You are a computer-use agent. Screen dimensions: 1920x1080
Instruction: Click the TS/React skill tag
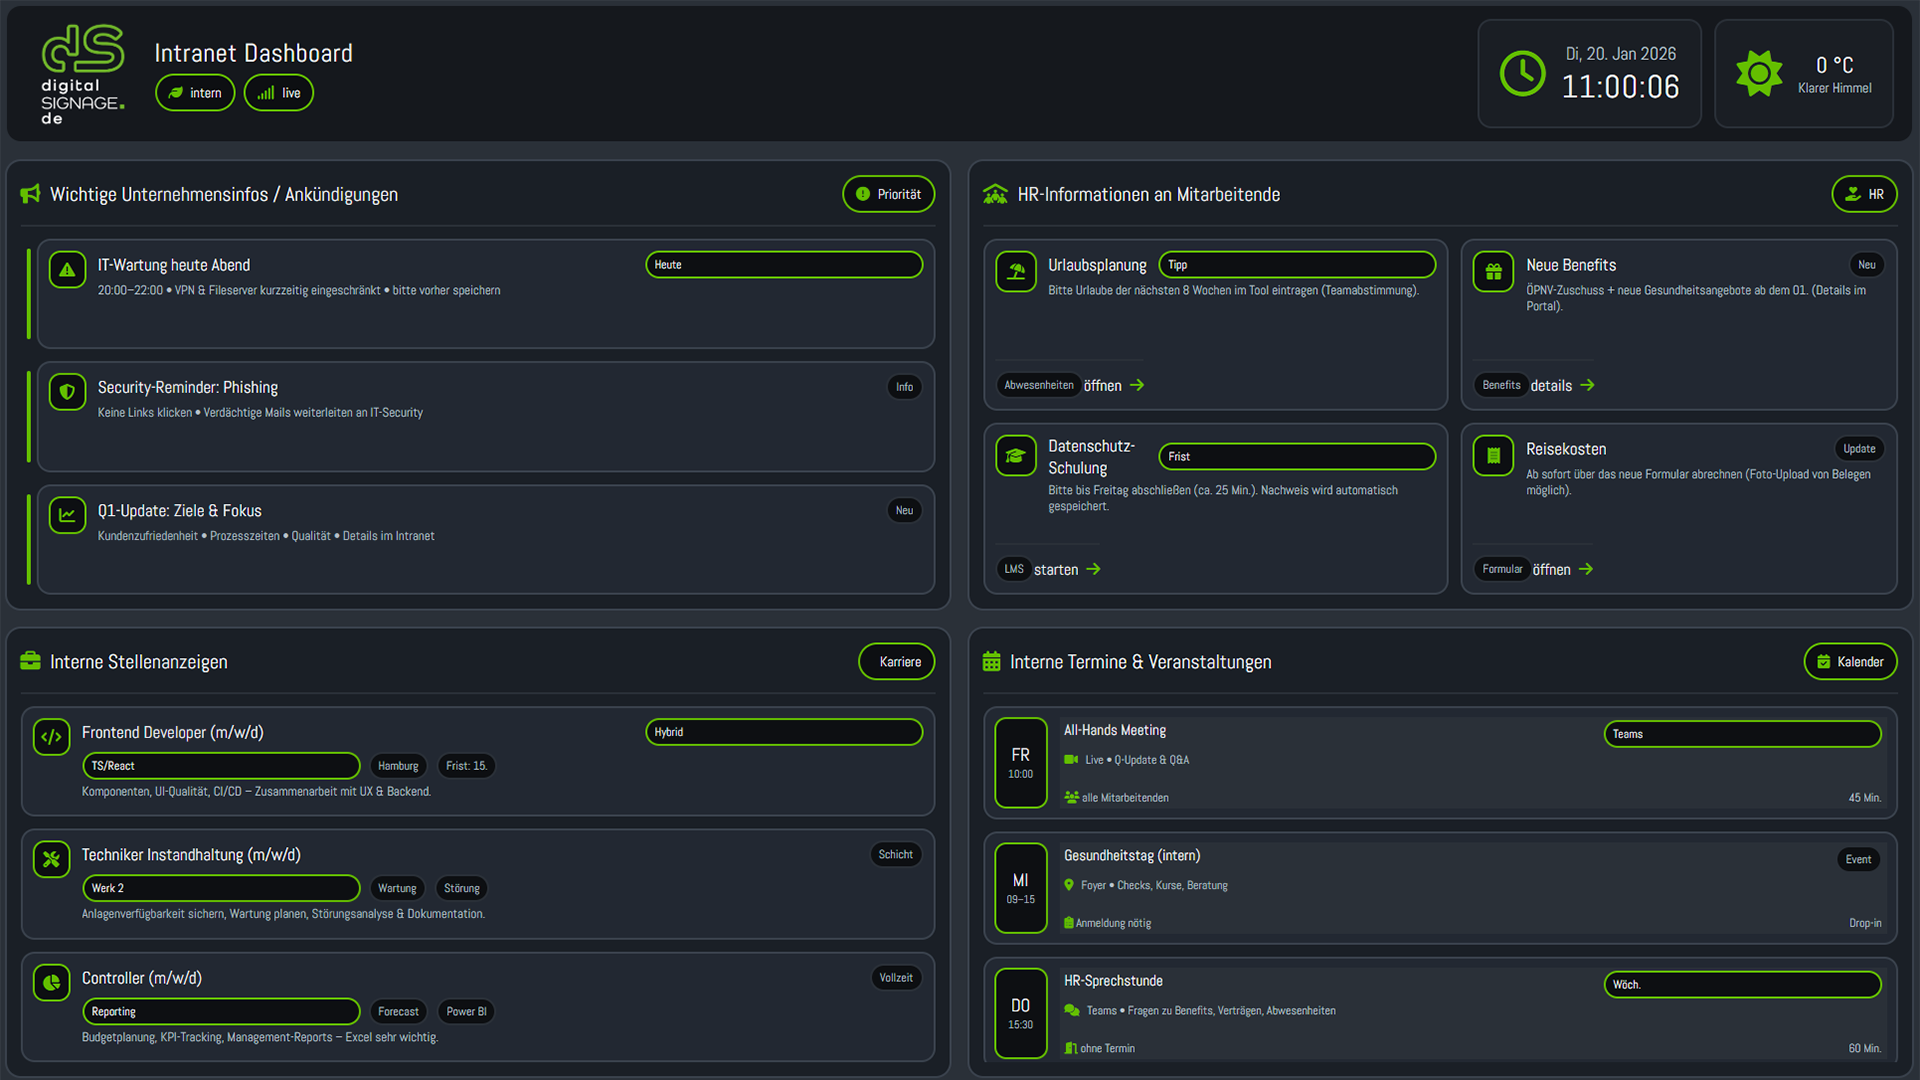(x=221, y=766)
